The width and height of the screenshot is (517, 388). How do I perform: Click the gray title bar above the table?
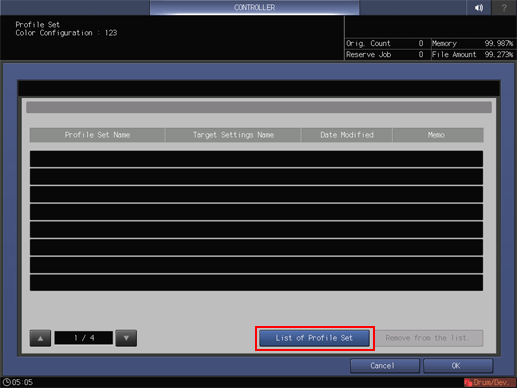(x=259, y=107)
